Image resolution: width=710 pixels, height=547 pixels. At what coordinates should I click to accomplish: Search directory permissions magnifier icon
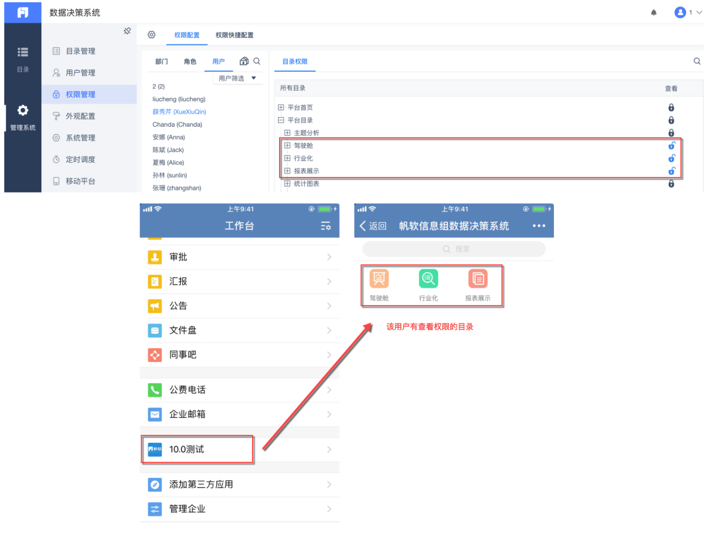[697, 61]
